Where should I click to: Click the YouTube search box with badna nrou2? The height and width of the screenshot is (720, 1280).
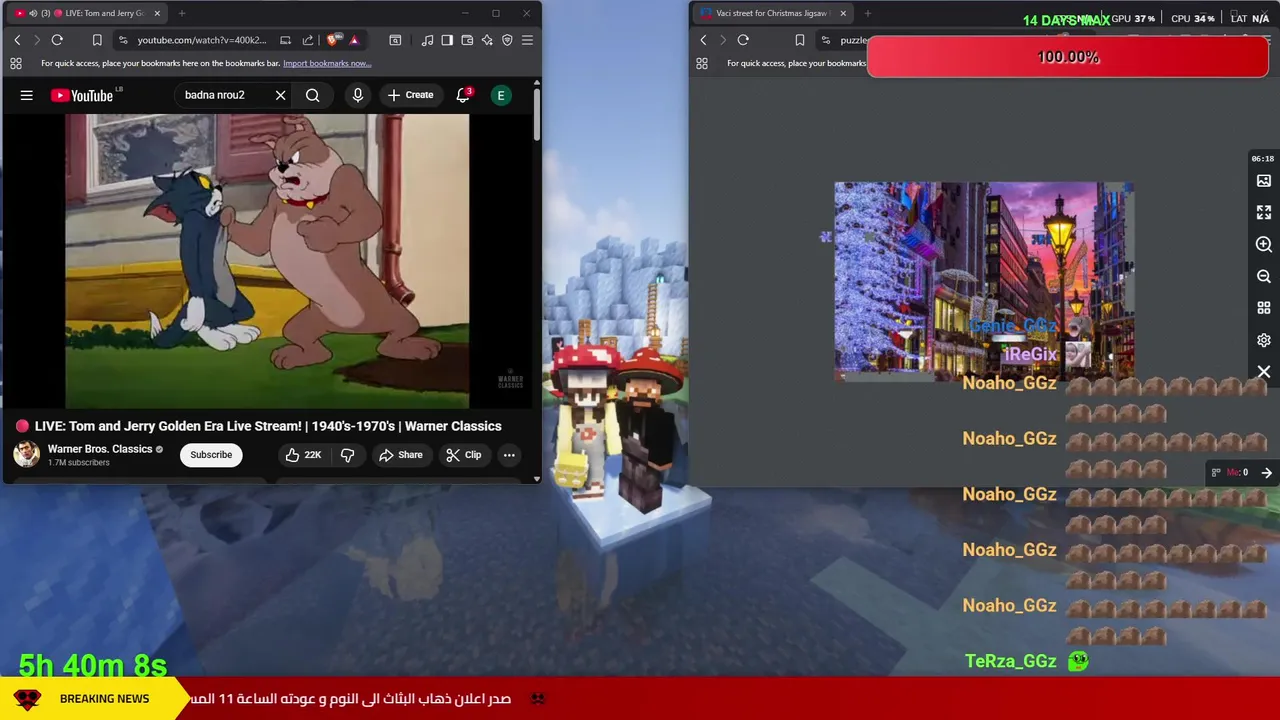(222, 95)
